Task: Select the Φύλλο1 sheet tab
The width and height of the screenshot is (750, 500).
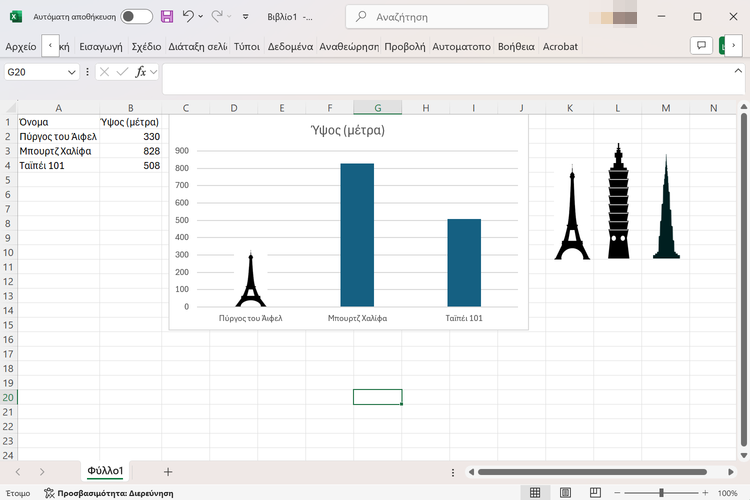Action: (105, 471)
